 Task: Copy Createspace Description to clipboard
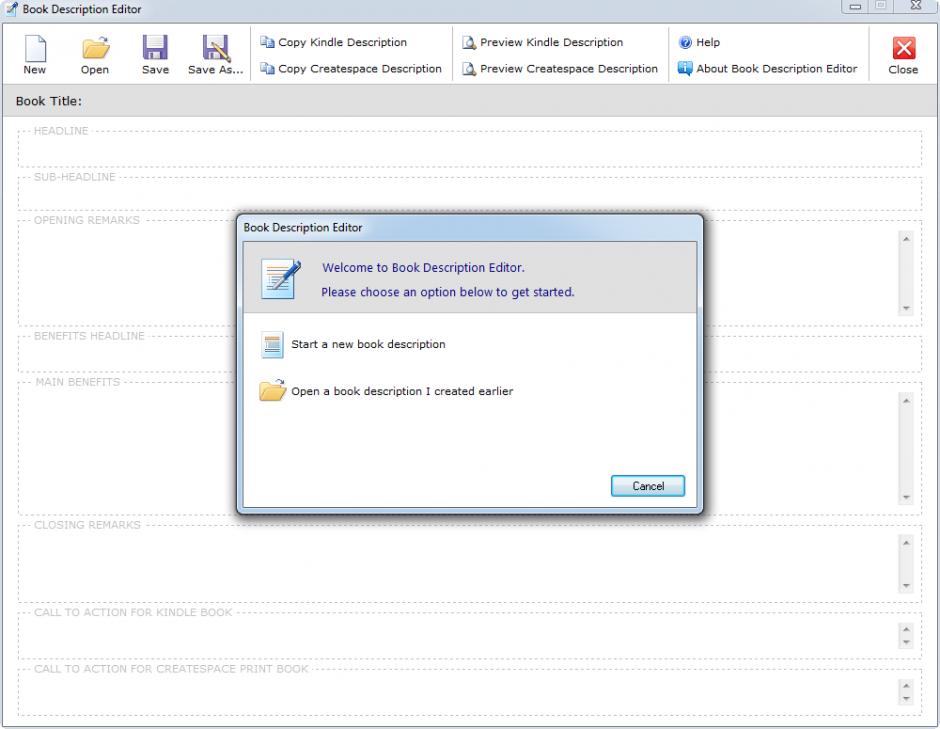tap(351, 68)
